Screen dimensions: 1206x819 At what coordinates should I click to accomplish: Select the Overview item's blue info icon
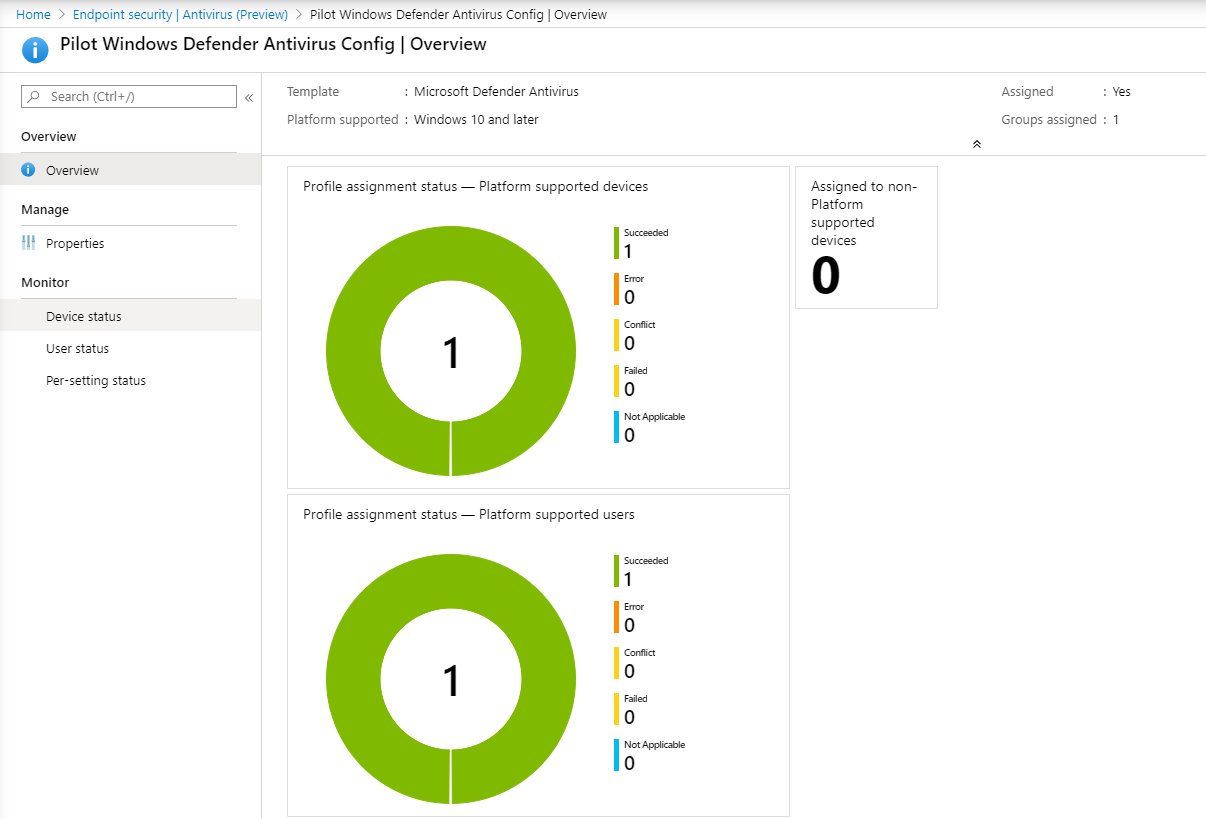(x=30, y=169)
